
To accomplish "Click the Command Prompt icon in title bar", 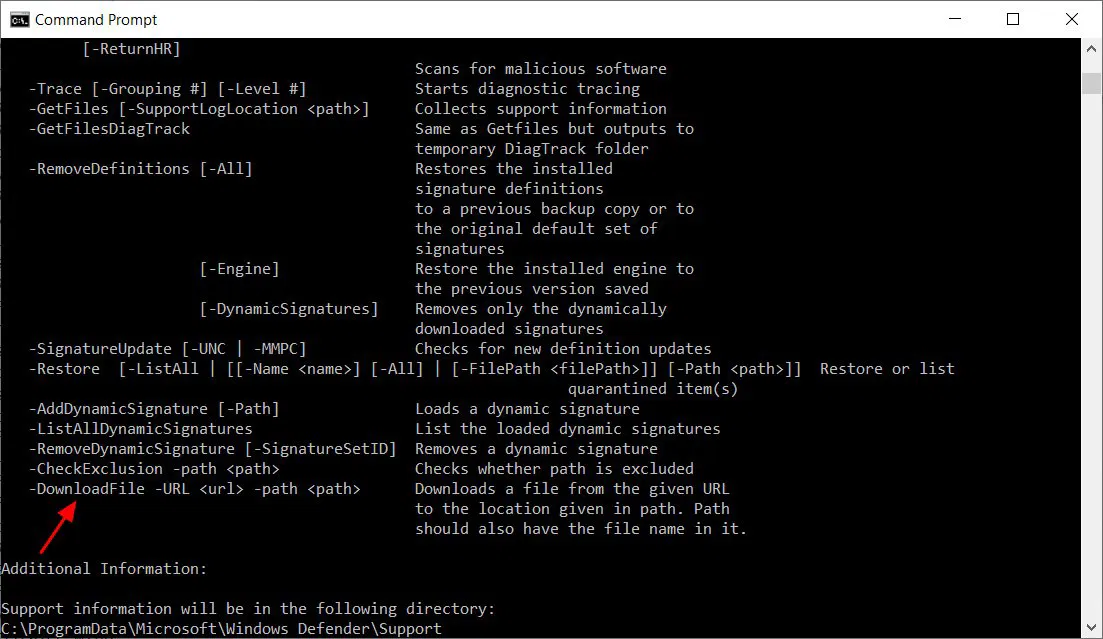I will [x=20, y=19].
